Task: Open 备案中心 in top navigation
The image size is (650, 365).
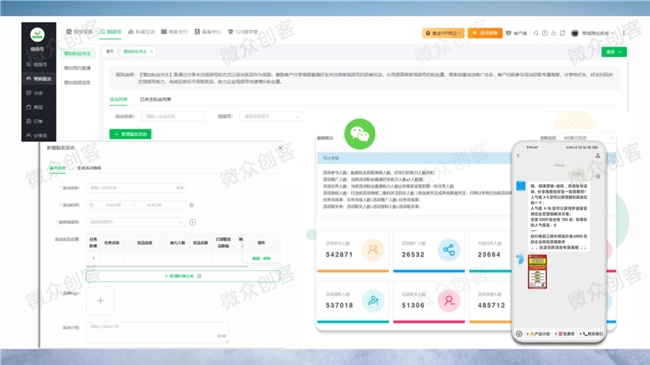Action: [208, 32]
